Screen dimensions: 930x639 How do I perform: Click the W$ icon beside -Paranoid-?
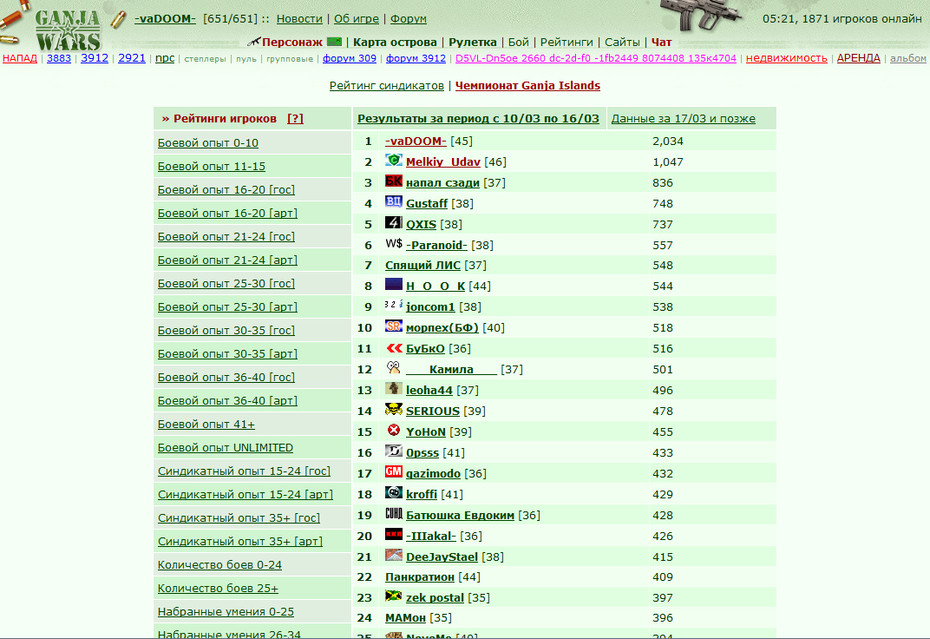tap(393, 243)
